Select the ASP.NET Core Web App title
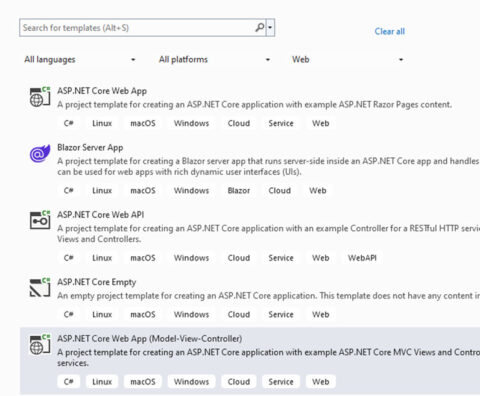The width and height of the screenshot is (480, 396). coord(102,91)
